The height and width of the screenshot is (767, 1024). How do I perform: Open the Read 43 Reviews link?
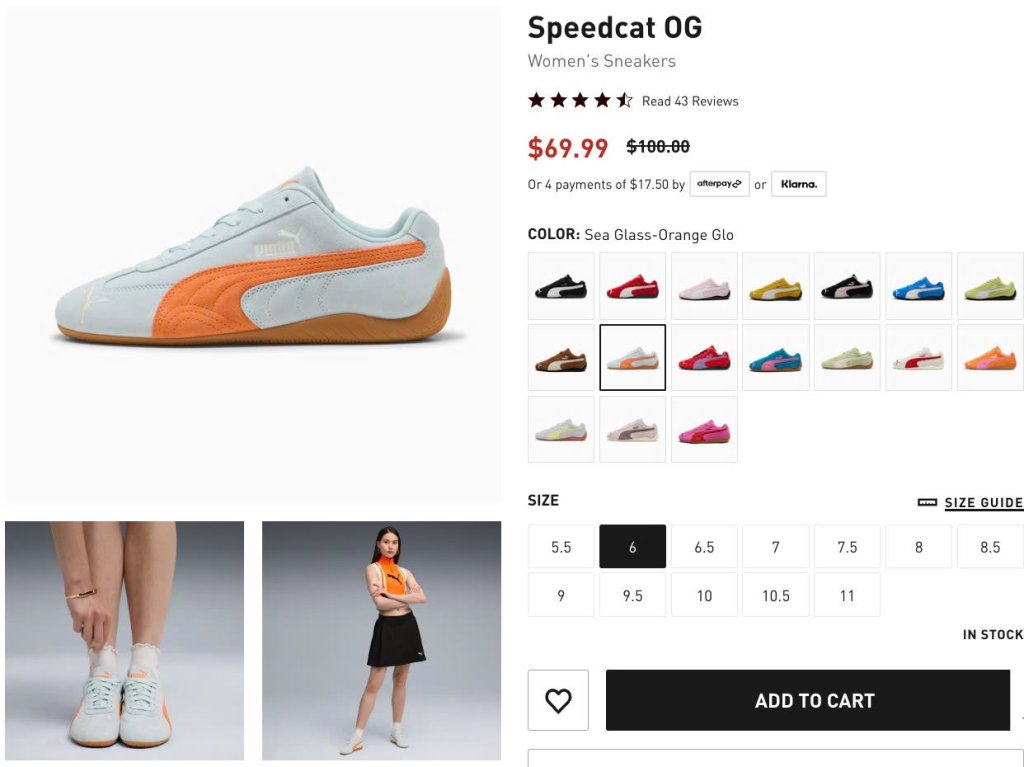[690, 101]
